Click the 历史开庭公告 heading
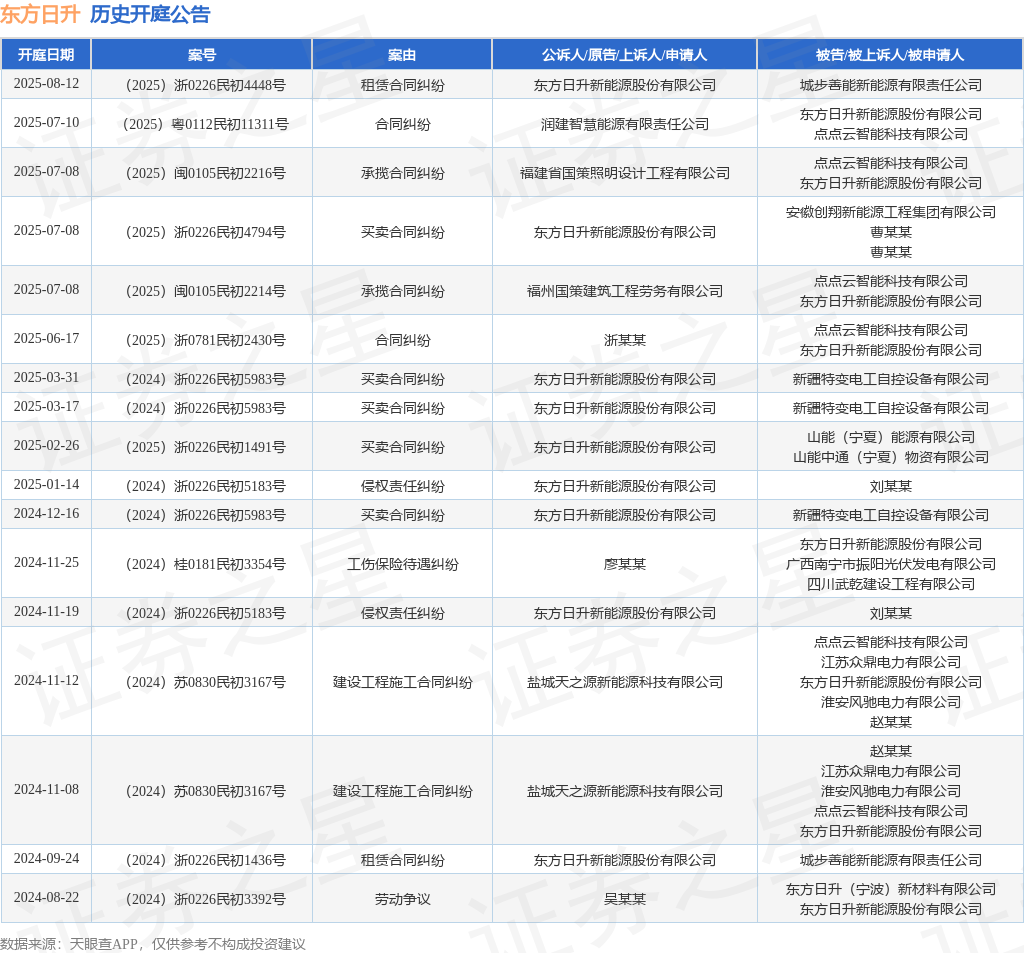This screenshot has width=1024, height=953. click(x=150, y=14)
